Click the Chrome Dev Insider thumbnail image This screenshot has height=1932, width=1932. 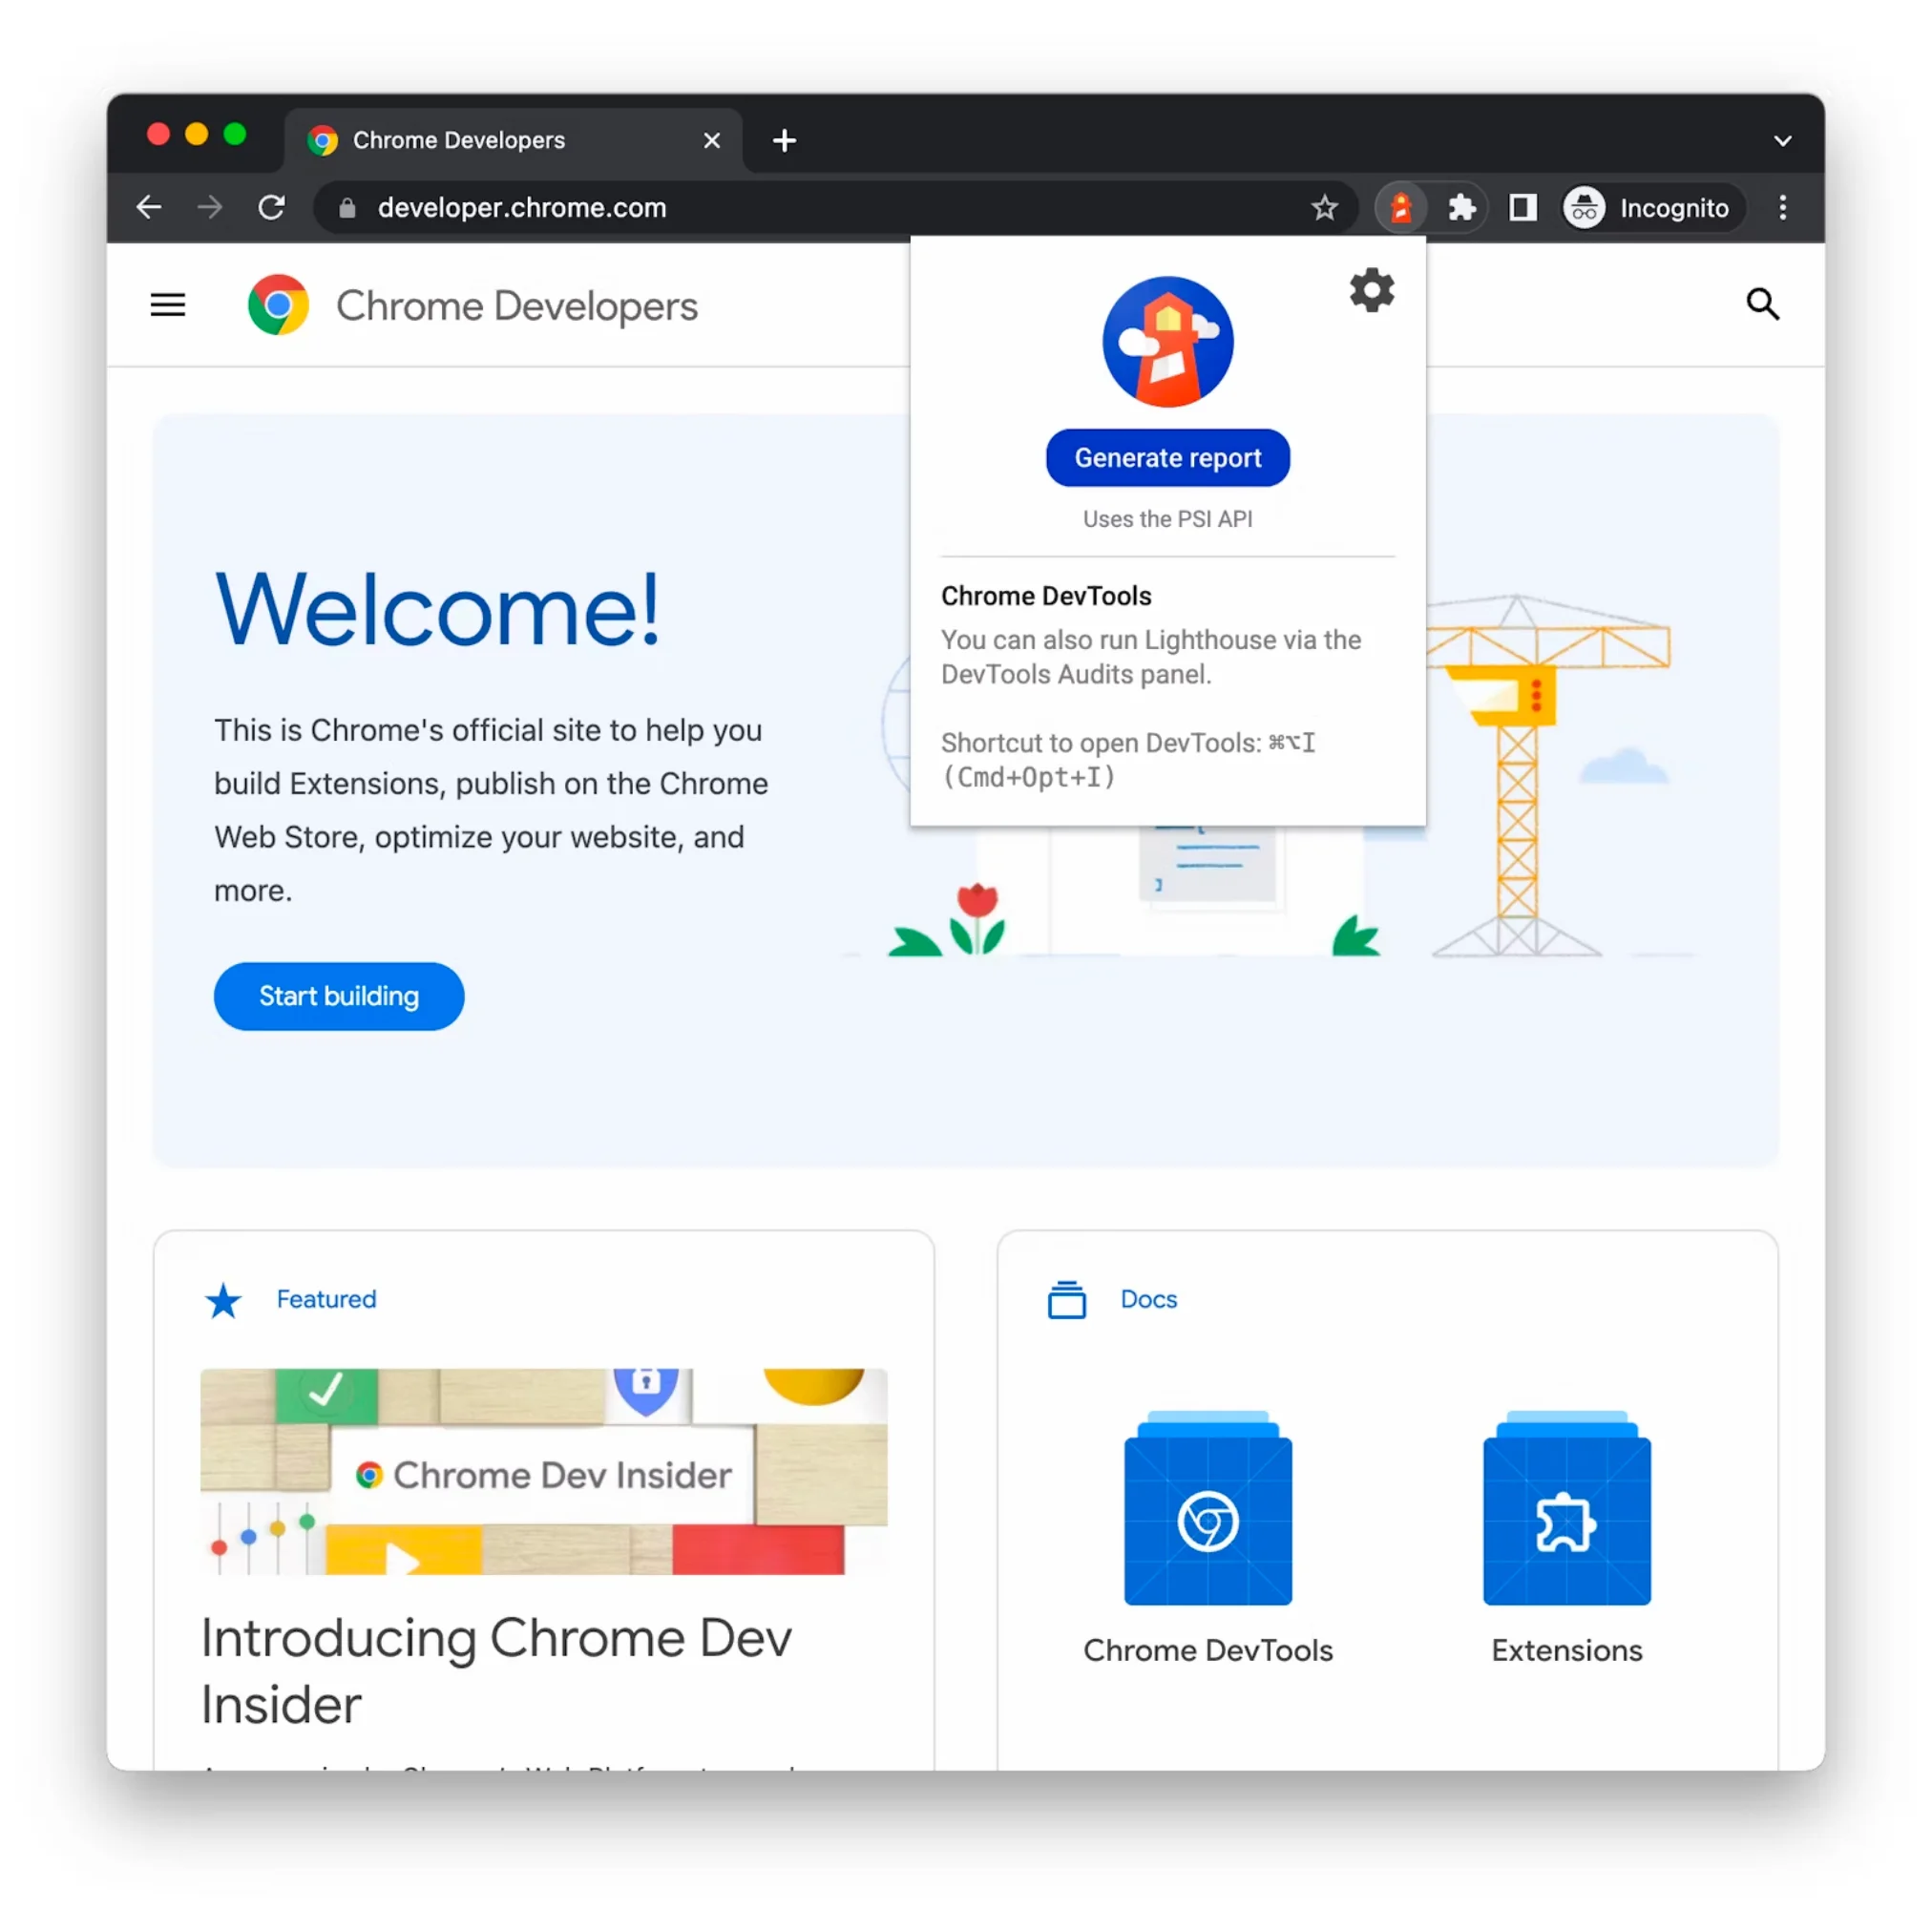point(543,1471)
